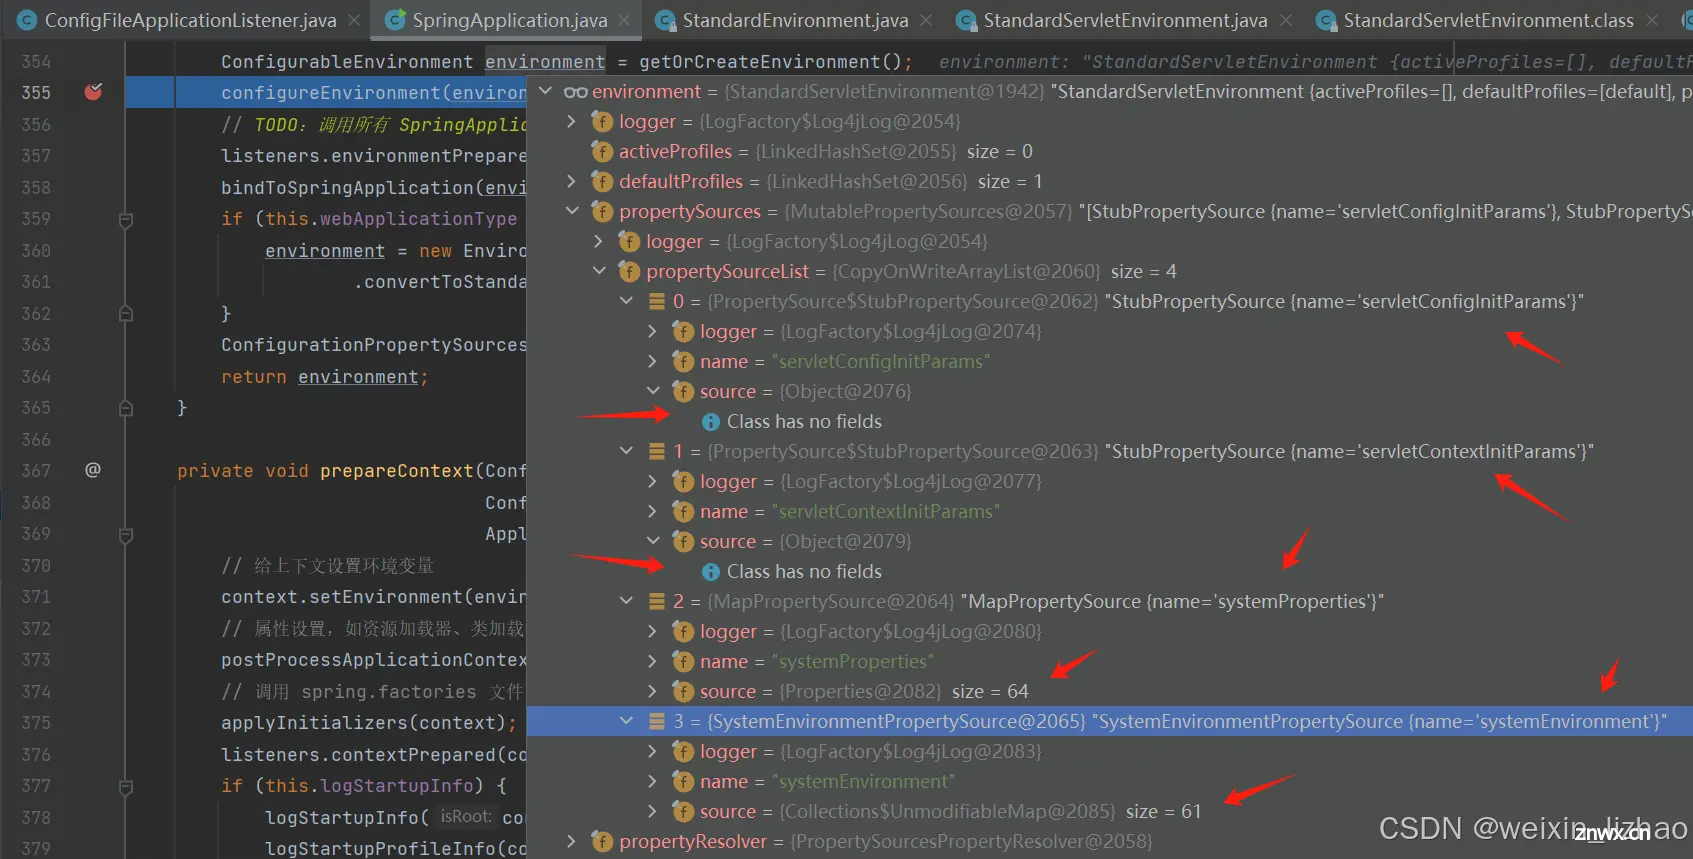This screenshot has width=1693, height=859.
Task: Click line number 354 in the gutter
Action: [36, 62]
